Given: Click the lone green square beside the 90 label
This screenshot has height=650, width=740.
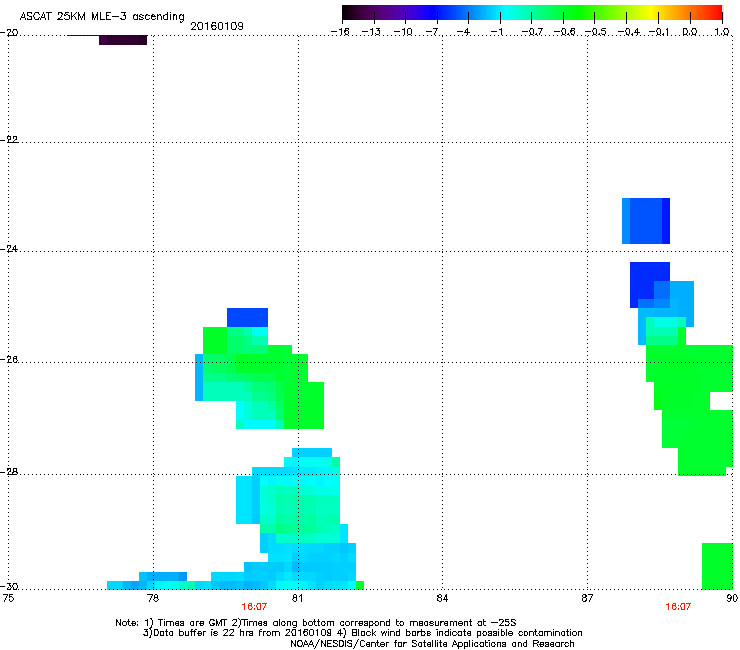Looking at the screenshot, I should (x=717, y=566).
